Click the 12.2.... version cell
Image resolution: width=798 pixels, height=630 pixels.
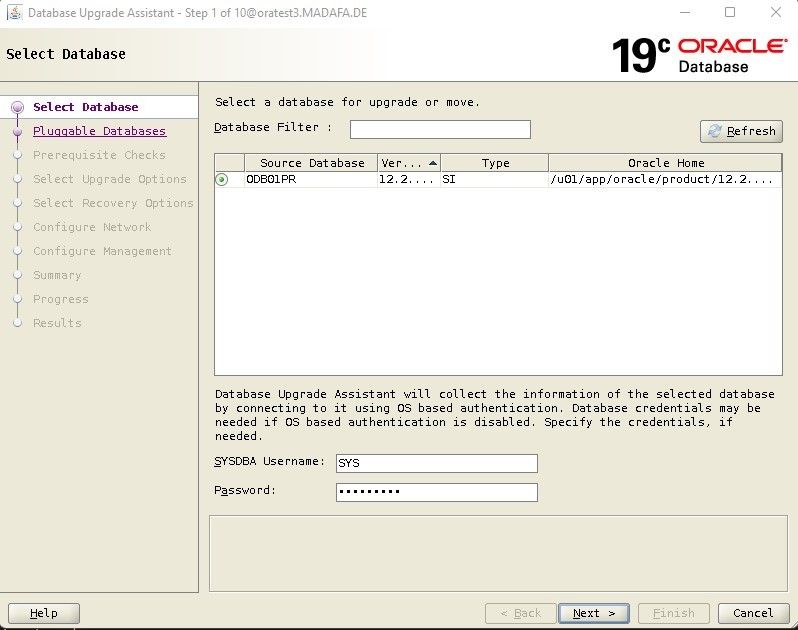click(x=409, y=179)
